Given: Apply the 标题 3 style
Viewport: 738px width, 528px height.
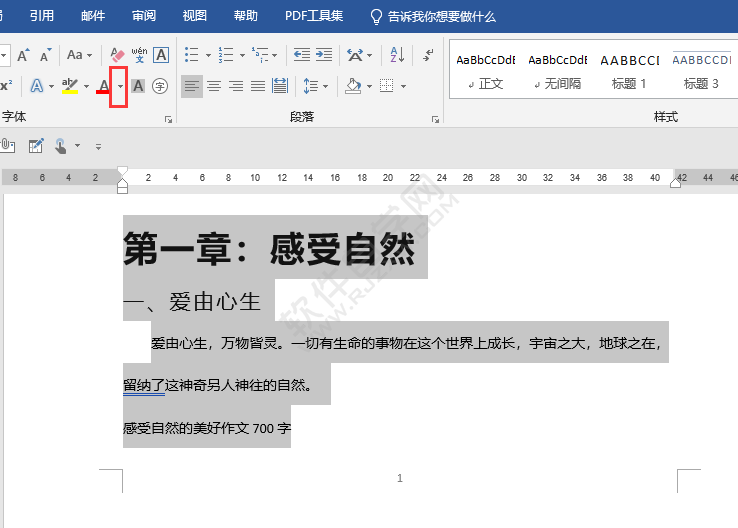Looking at the screenshot, I should 701,71.
